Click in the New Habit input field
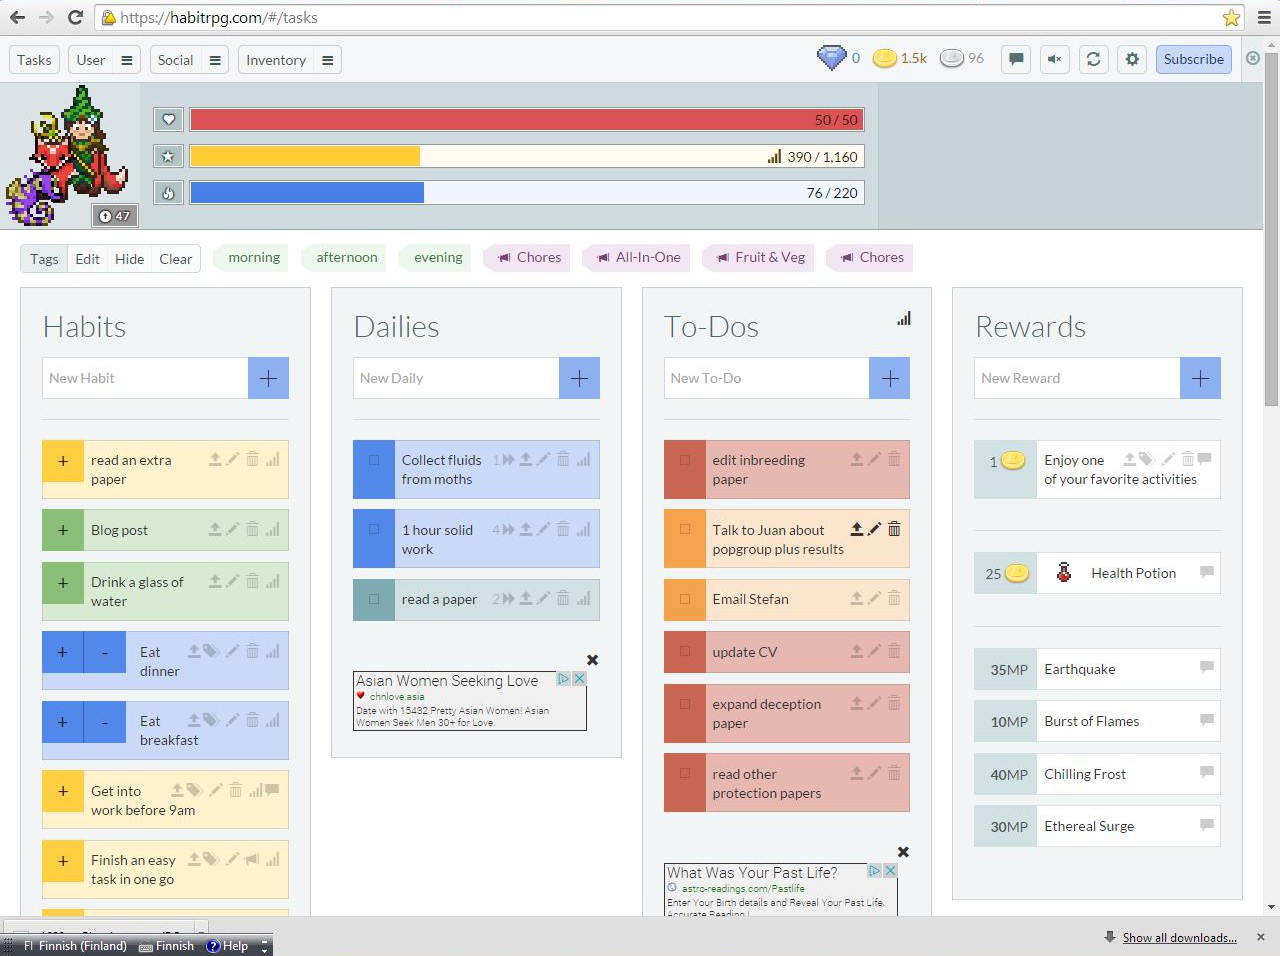Image resolution: width=1280 pixels, height=956 pixels. tap(145, 378)
